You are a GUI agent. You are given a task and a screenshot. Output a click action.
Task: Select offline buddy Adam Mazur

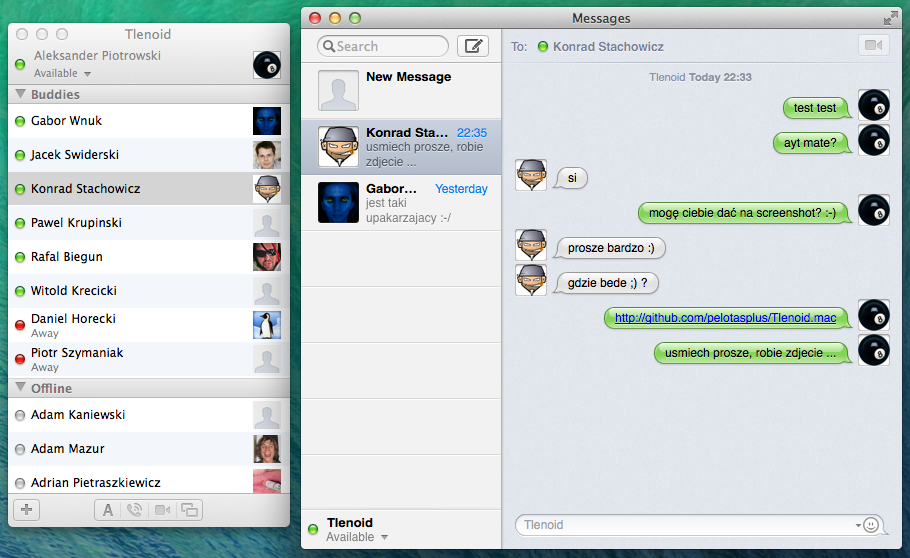149,449
